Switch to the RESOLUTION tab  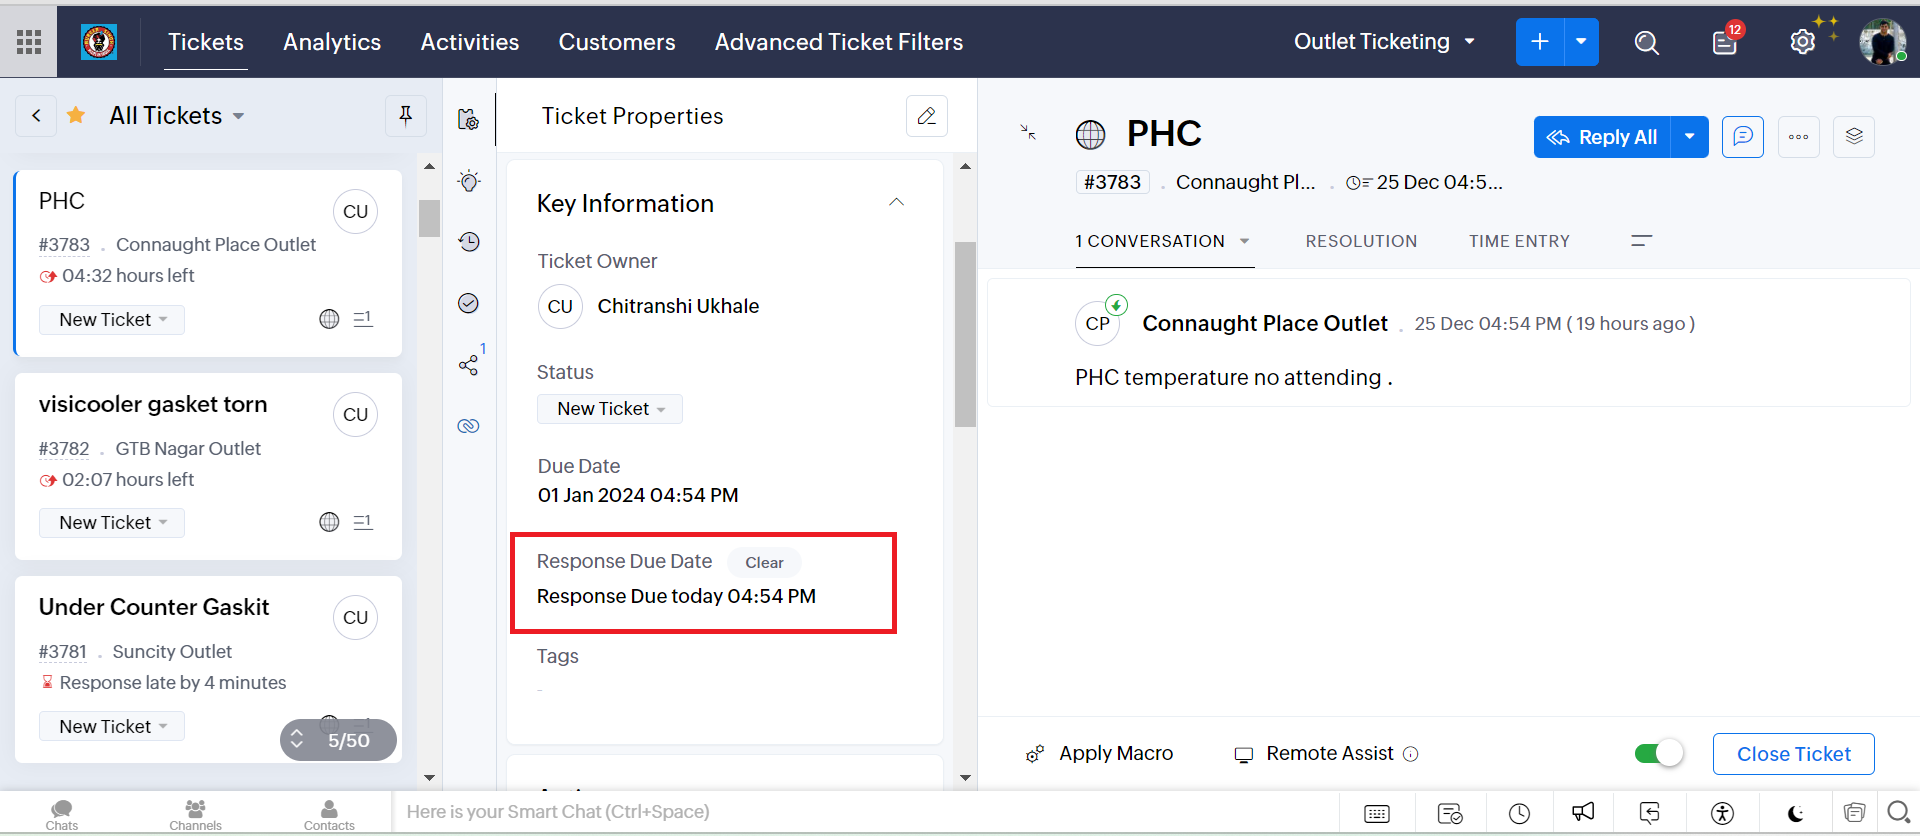point(1361,241)
